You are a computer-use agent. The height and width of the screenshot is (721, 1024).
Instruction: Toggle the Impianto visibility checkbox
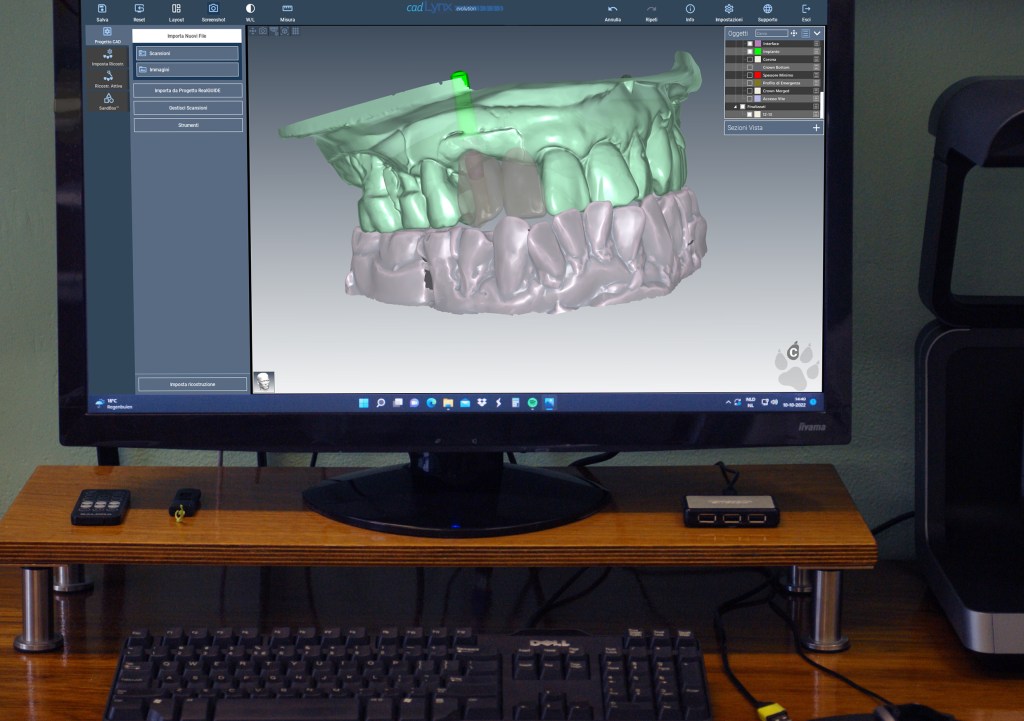pyautogui.click(x=750, y=52)
